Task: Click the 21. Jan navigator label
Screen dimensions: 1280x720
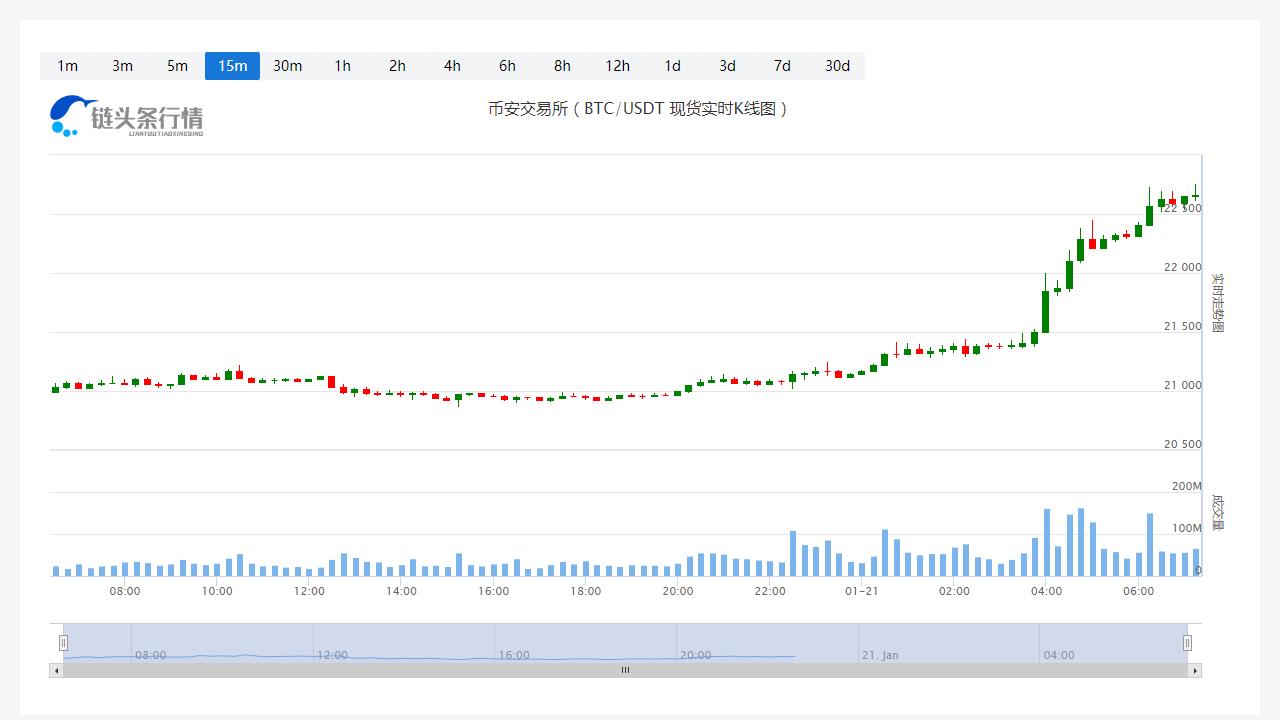Action: (880, 655)
